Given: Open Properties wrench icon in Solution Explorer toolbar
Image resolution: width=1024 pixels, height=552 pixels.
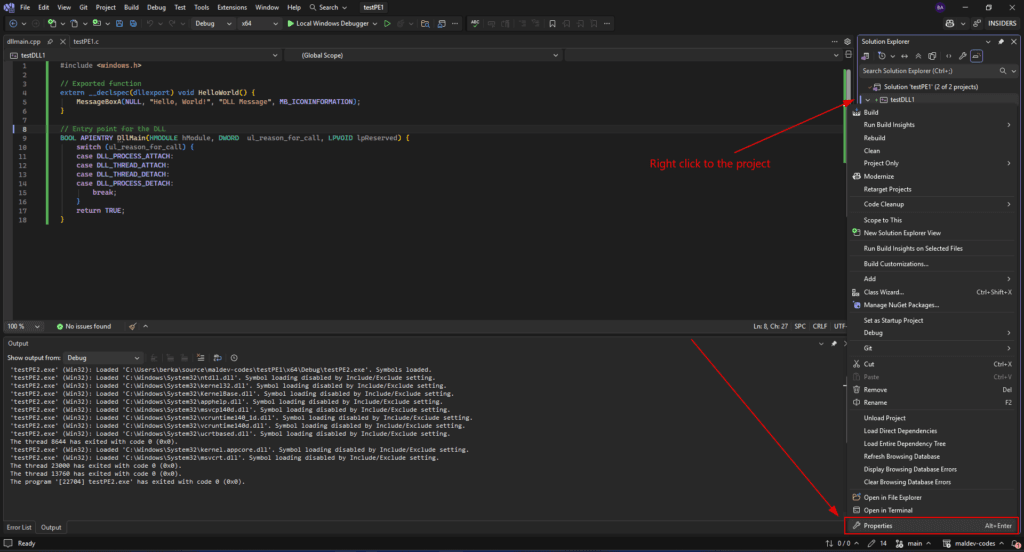Looking at the screenshot, I should point(962,56).
